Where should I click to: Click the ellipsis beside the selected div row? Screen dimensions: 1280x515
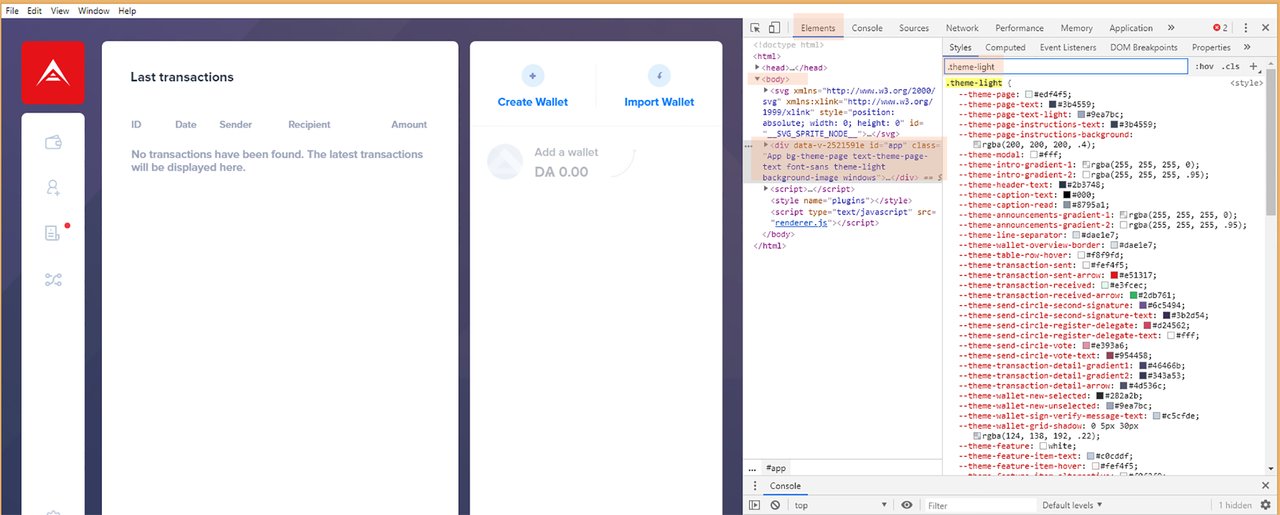coord(750,146)
